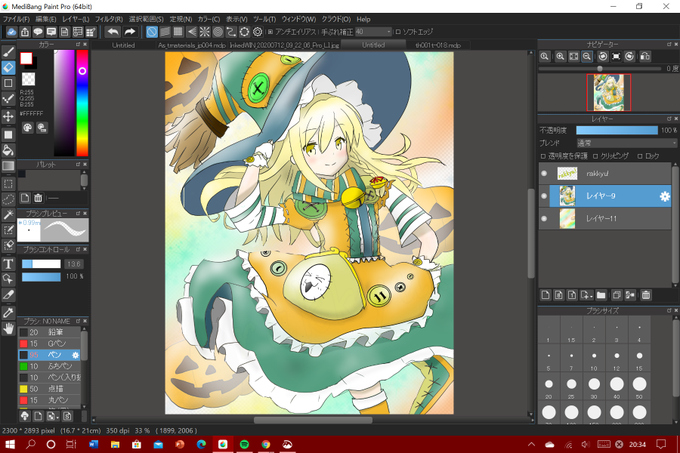Click the Undo arrow
The height and width of the screenshot is (453, 680).
113,32
